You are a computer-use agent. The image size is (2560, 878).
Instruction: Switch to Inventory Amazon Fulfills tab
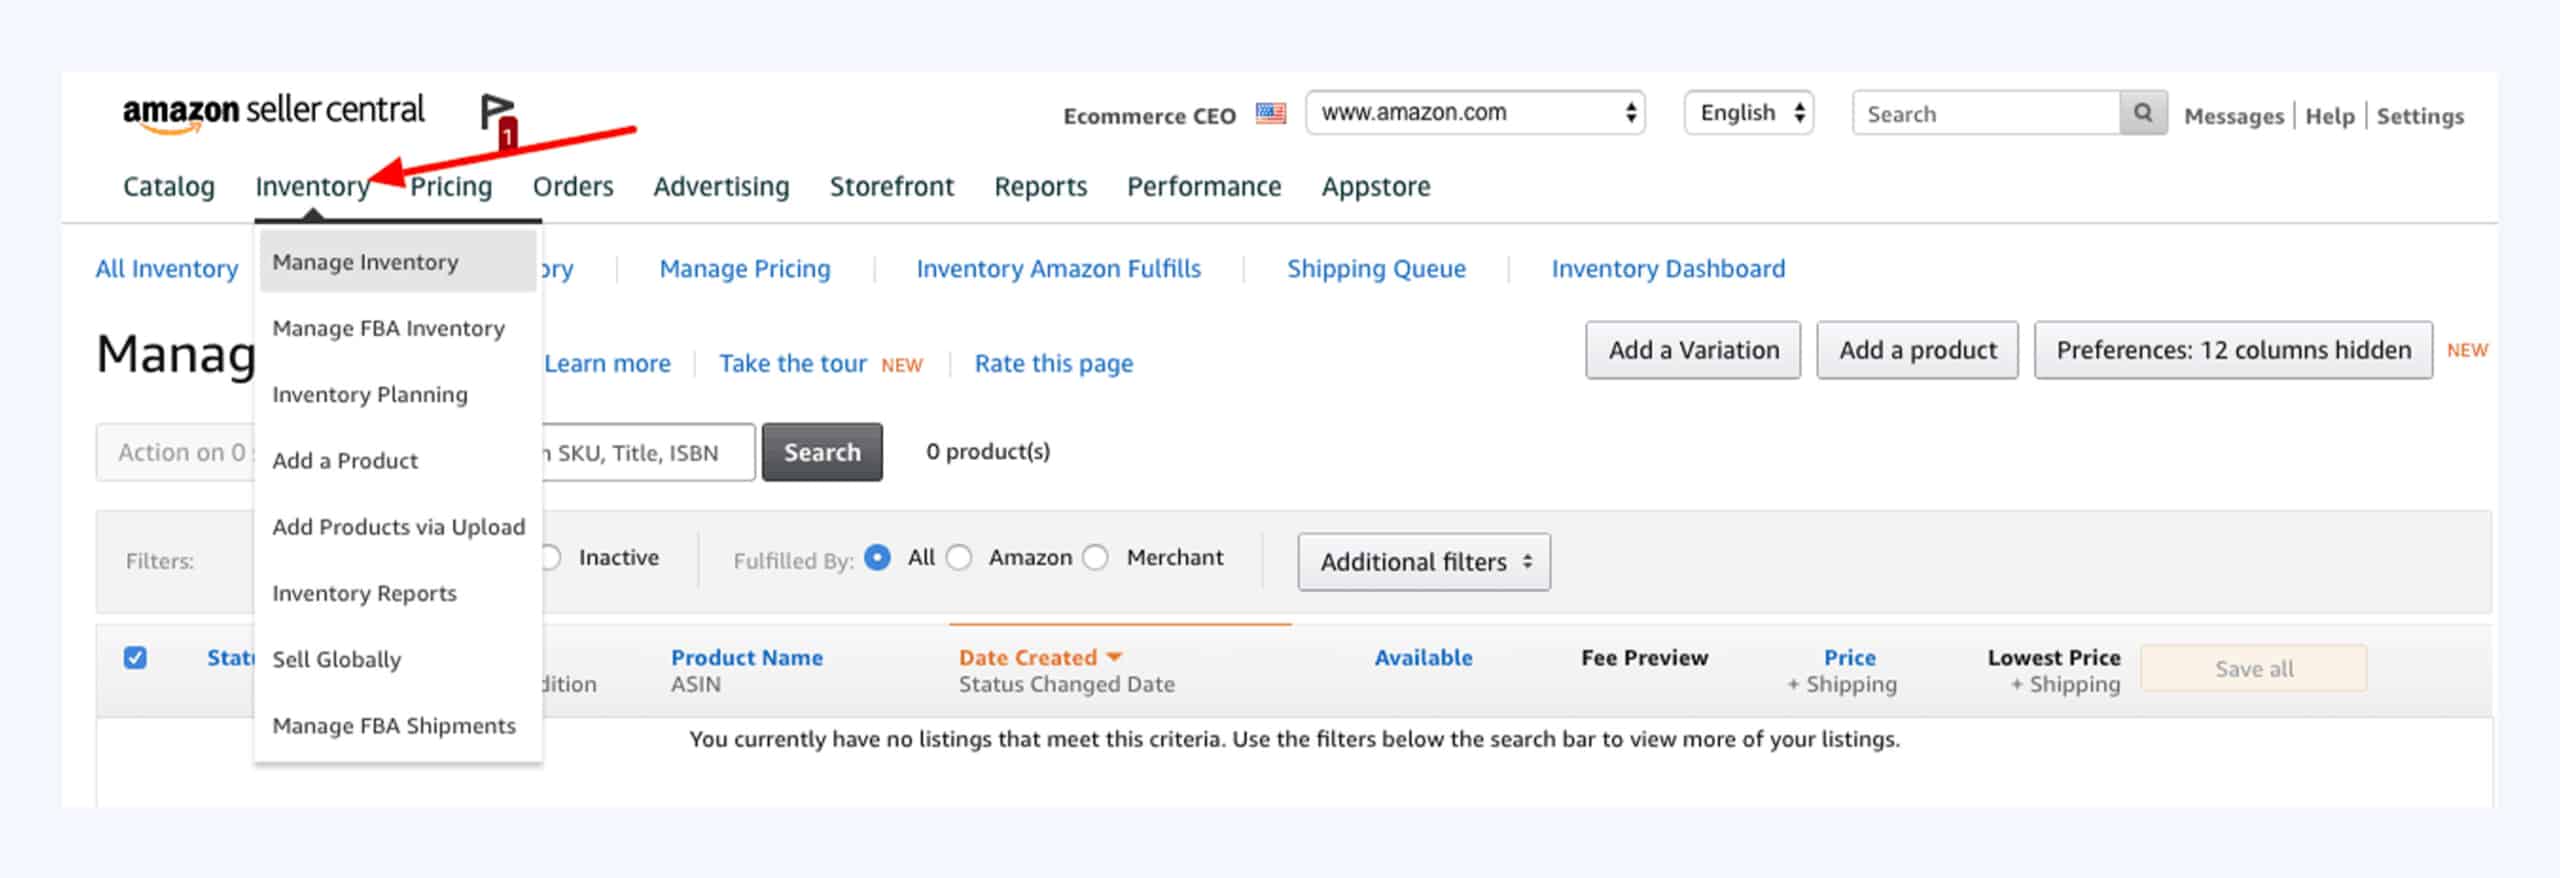pyautogui.click(x=1059, y=269)
